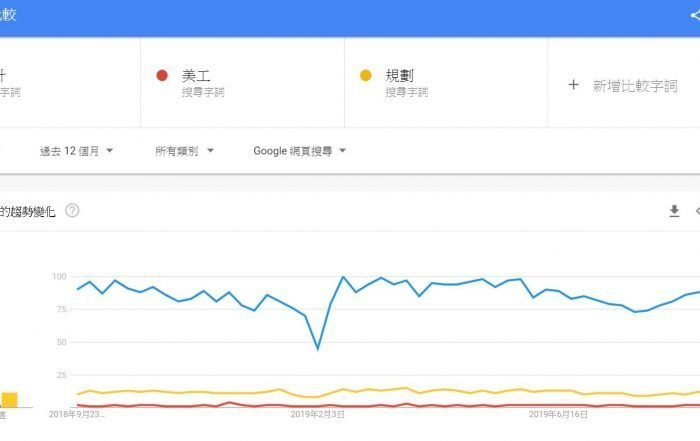Click the yellow average bar at bottom left

click(x=9, y=399)
